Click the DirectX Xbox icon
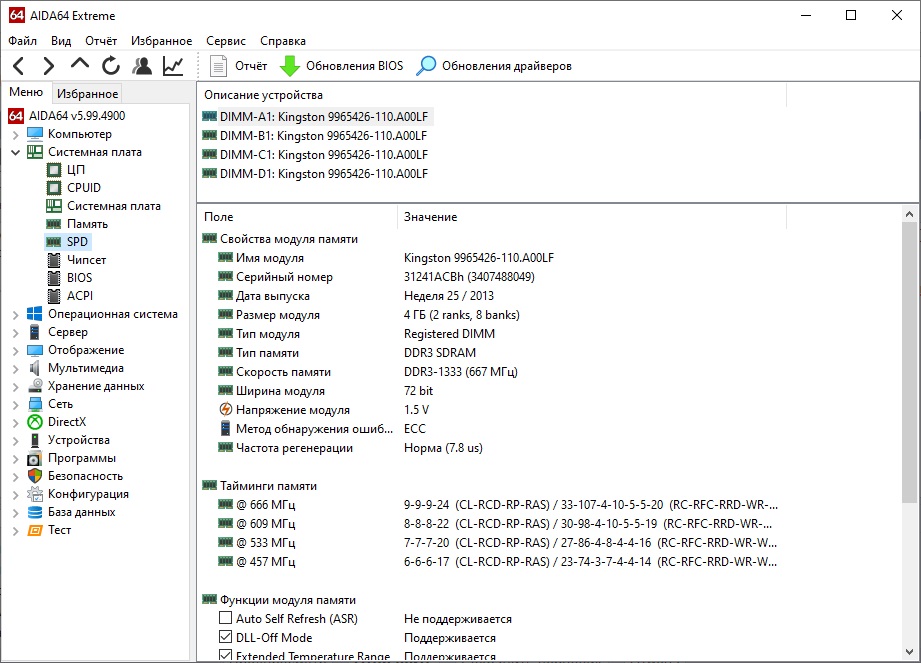Screen dimensions: 921x663 click(35, 422)
